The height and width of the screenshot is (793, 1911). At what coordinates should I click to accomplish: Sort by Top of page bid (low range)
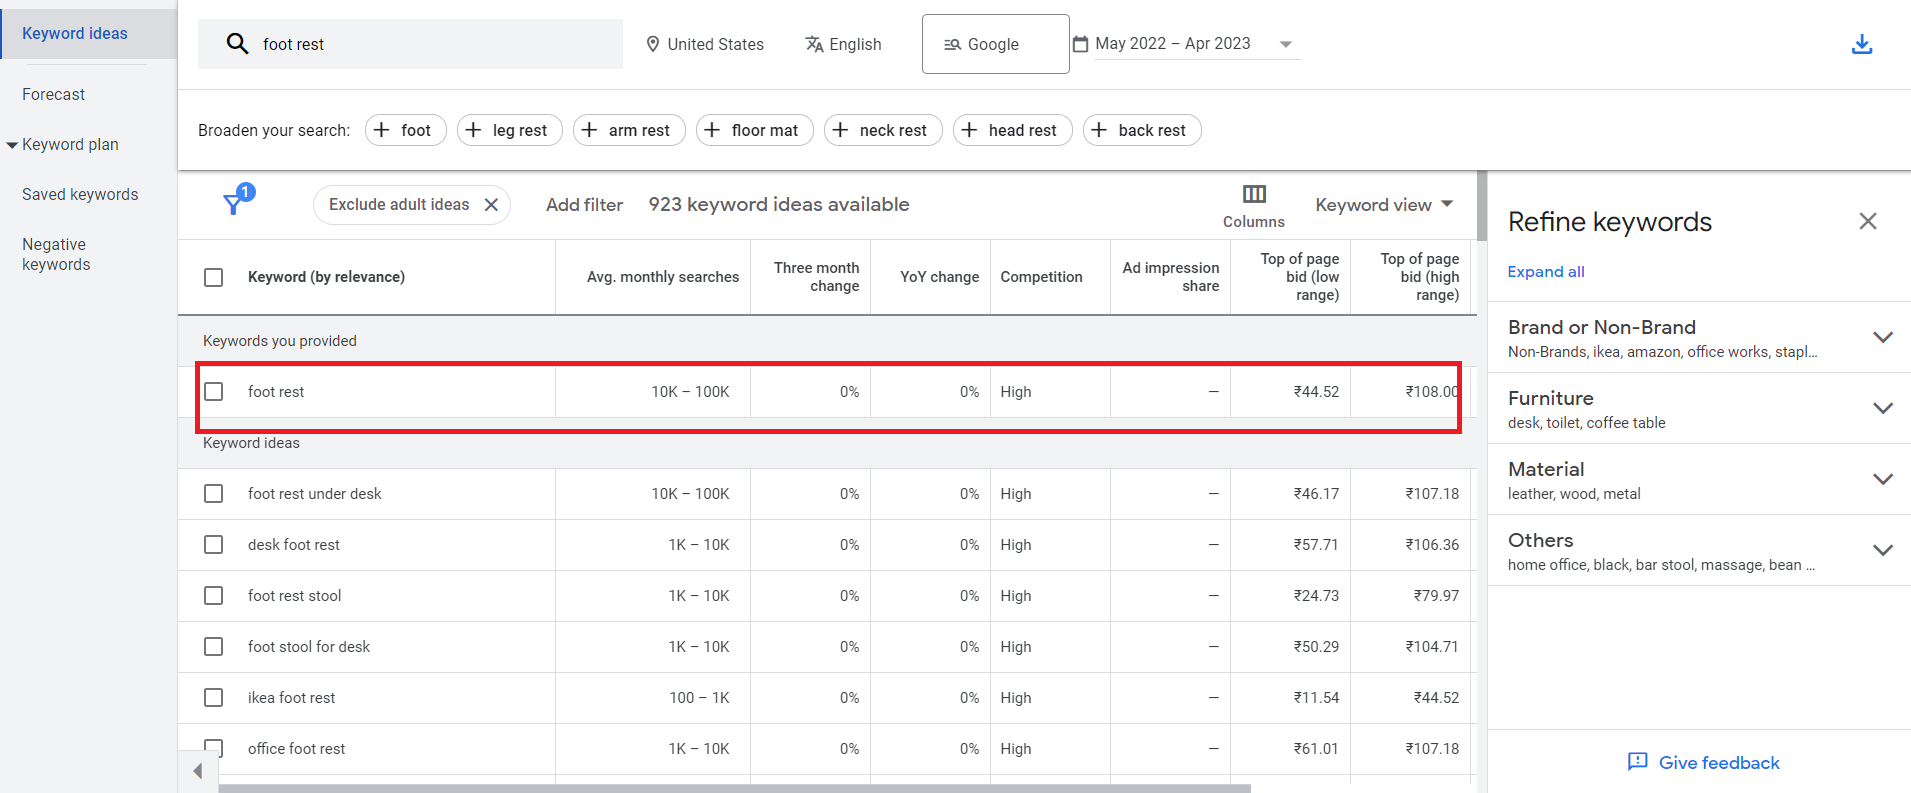click(1299, 277)
